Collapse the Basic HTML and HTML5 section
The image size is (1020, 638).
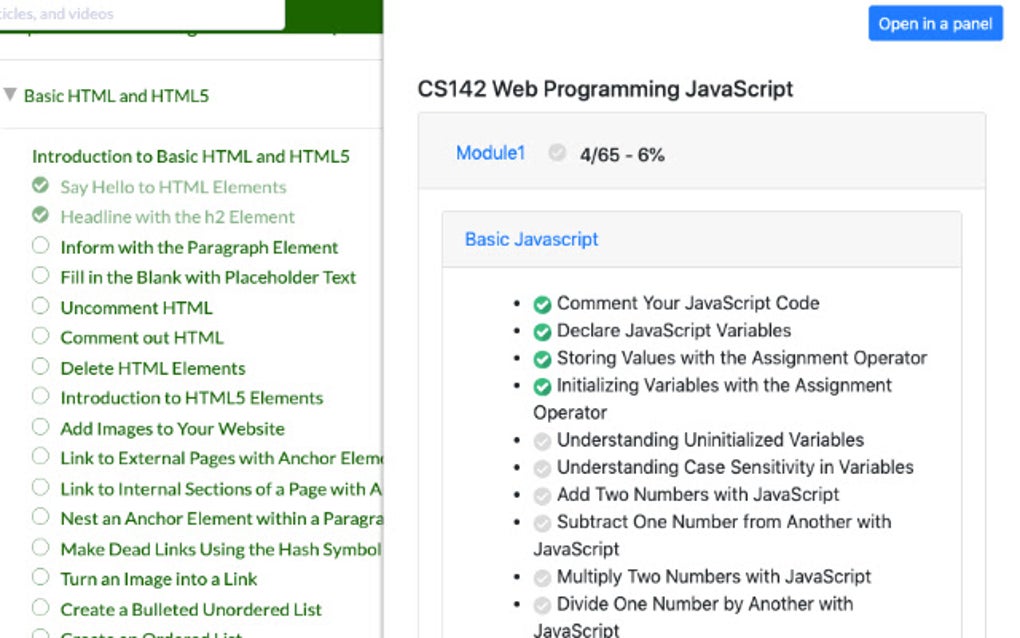[x=11, y=95]
